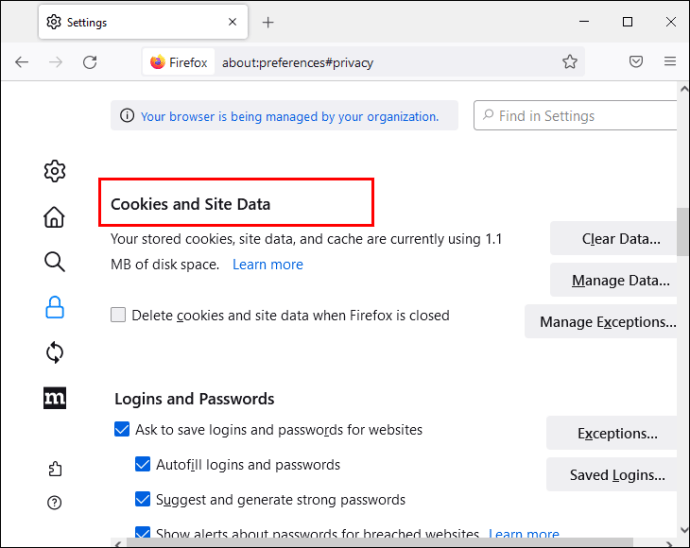Open Sync settings icon in sidebar
Image resolution: width=690 pixels, height=548 pixels.
[55, 353]
